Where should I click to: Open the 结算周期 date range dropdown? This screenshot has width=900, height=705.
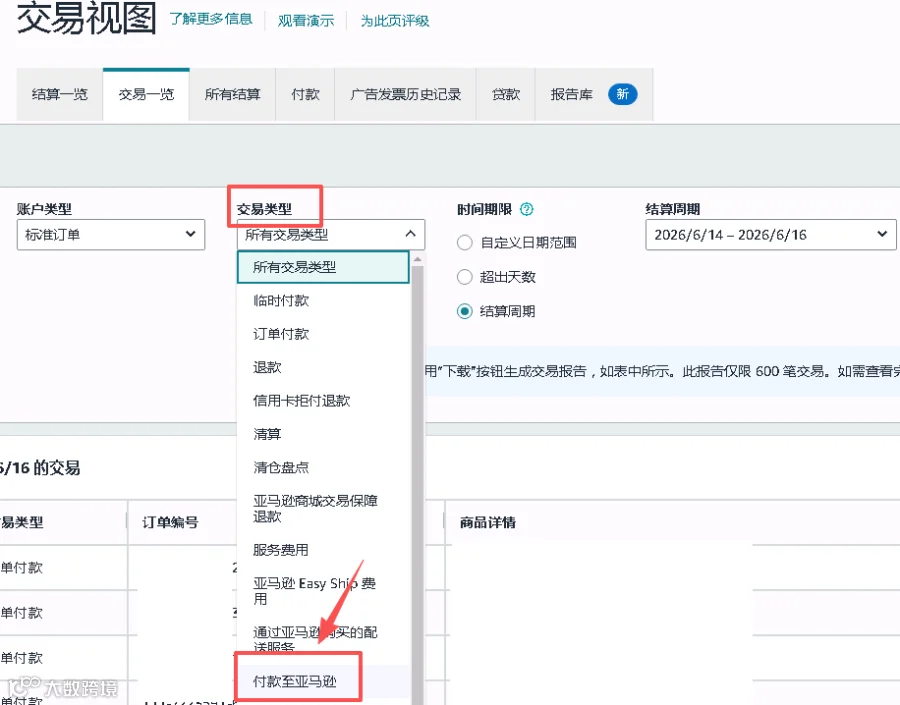click(x=770, y=235)
